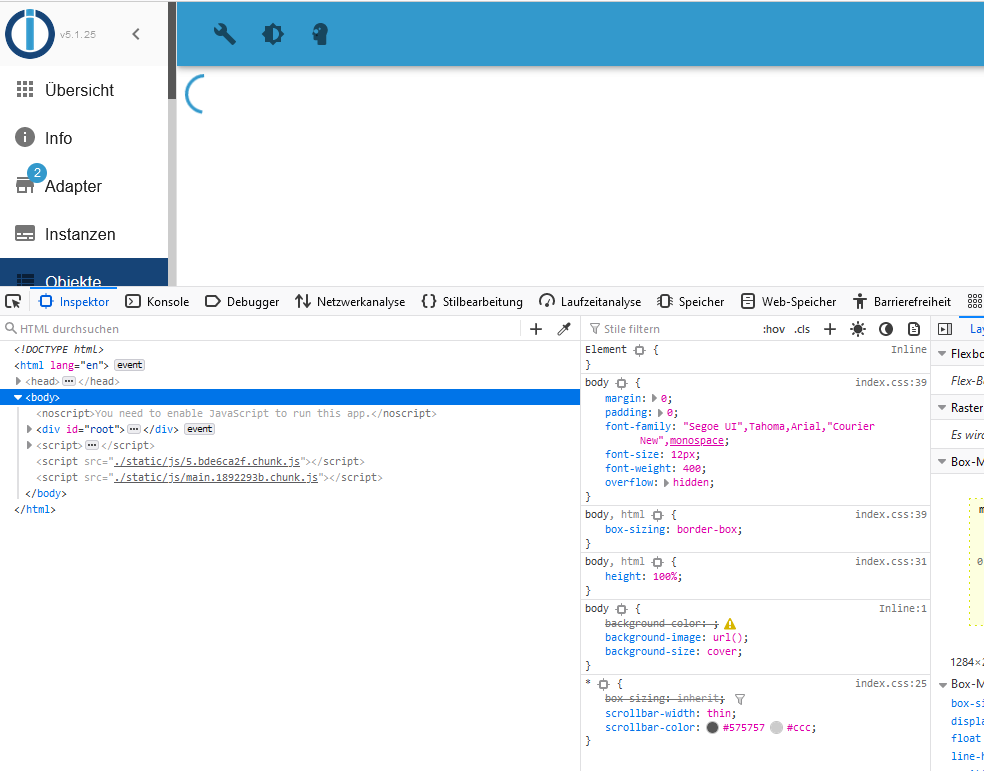The image size is (984, 771).
Task: Switch to the Stilbearbeitung tab
Action: [x=472, y=302]
